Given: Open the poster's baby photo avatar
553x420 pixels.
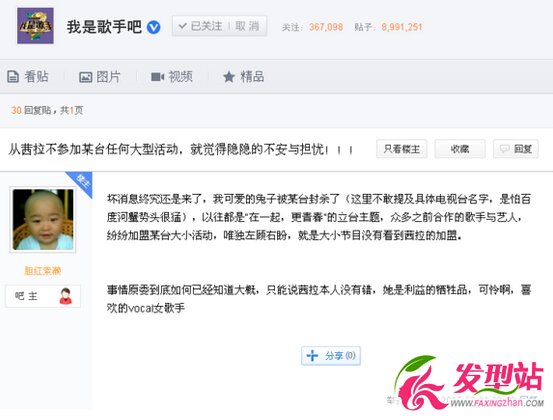Looking at the screenshot, I should click(43, 219).
